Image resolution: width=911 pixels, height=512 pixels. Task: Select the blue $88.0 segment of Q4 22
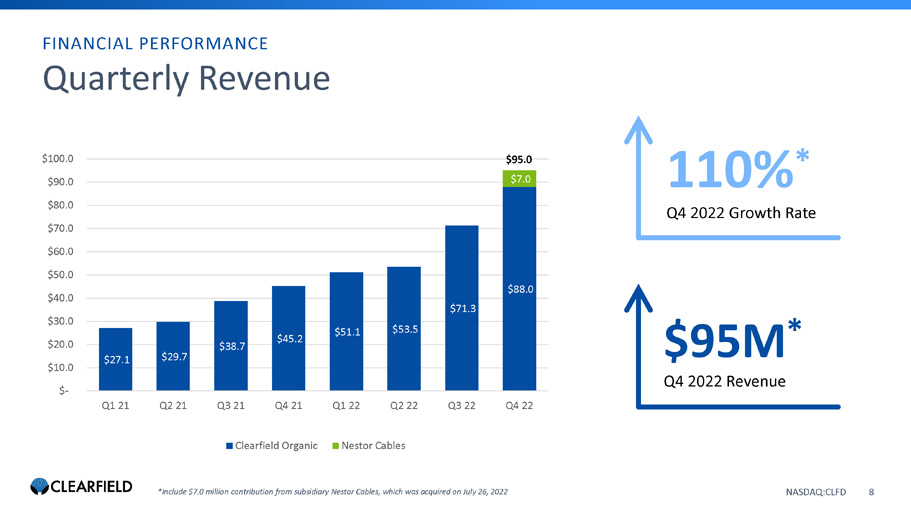(x=520, y=289)
